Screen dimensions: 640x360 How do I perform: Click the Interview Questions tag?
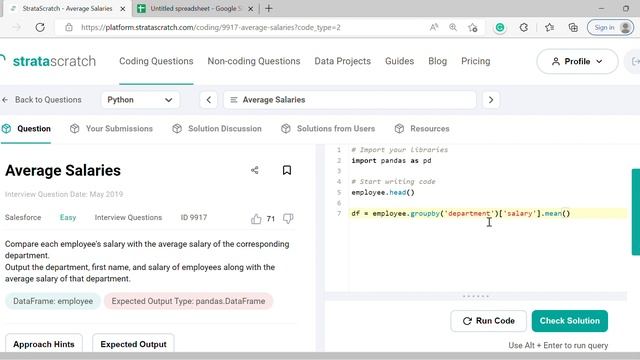128,218
